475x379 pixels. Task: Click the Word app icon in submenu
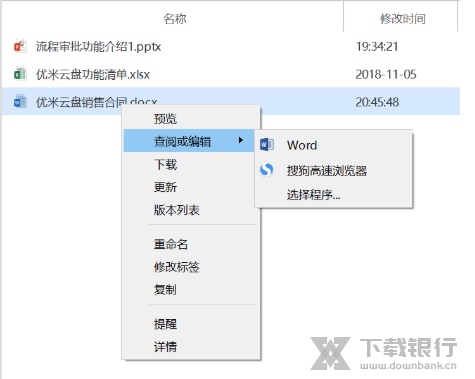coord(267,145)
